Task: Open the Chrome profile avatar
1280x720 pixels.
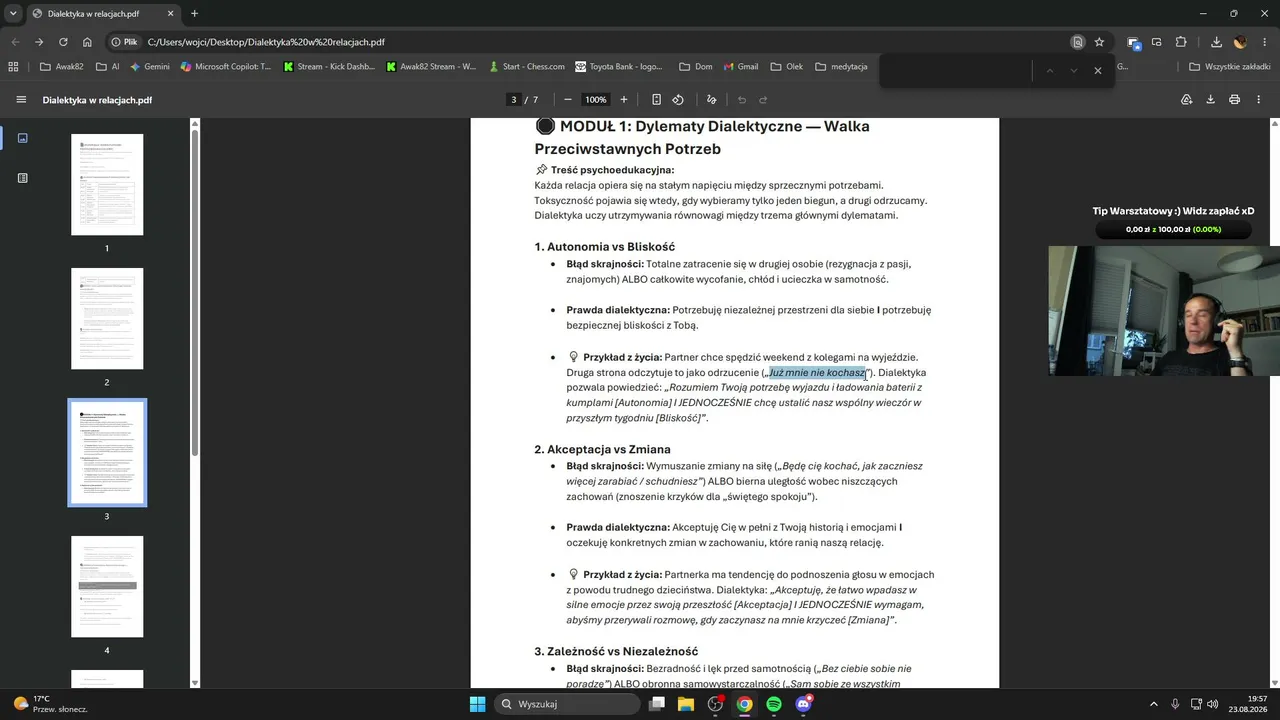Action: tap(1240, 42)
